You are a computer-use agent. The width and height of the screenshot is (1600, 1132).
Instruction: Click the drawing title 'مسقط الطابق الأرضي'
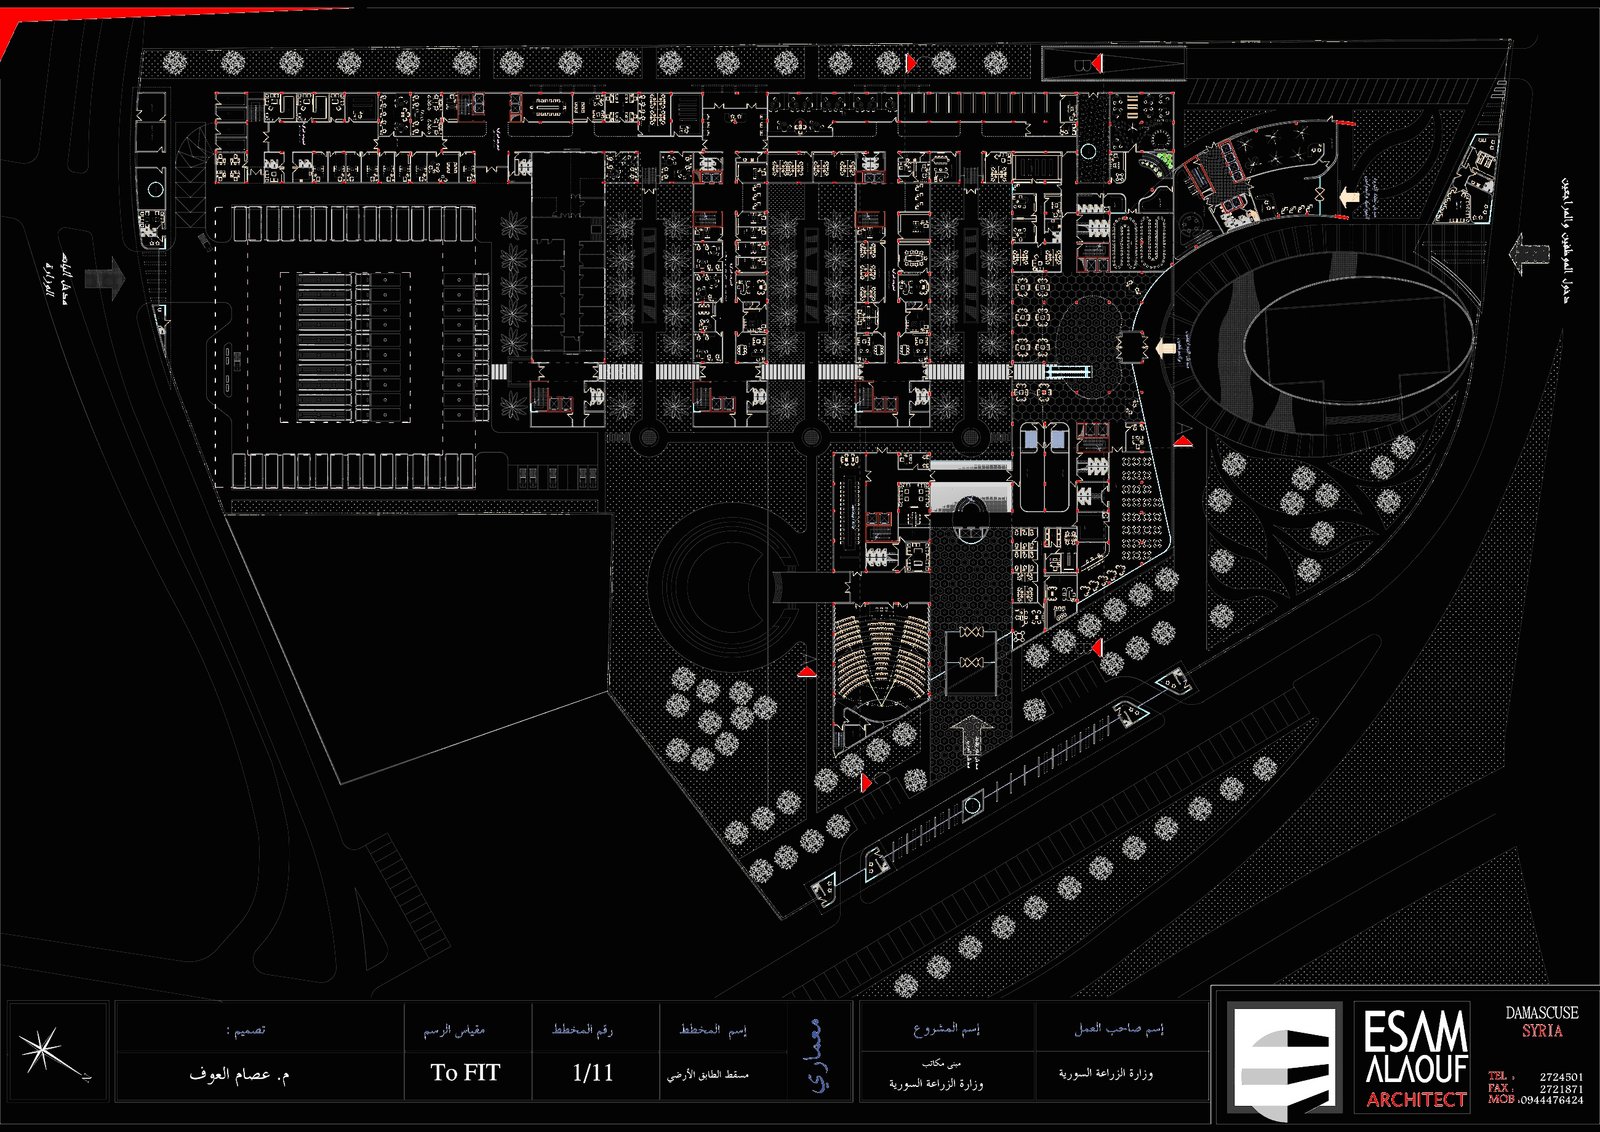[708, 1075]
